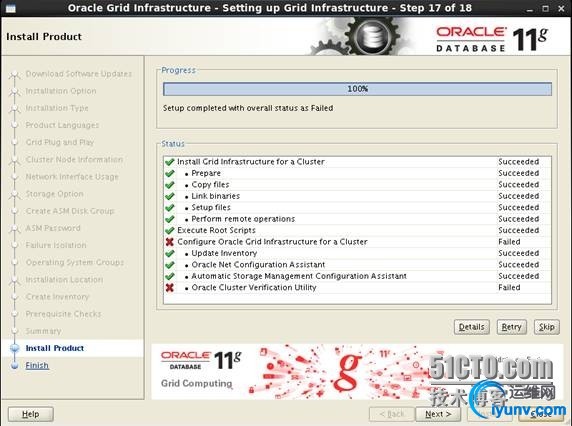
Task: Click the Retry button
Action: pos(511,327)
